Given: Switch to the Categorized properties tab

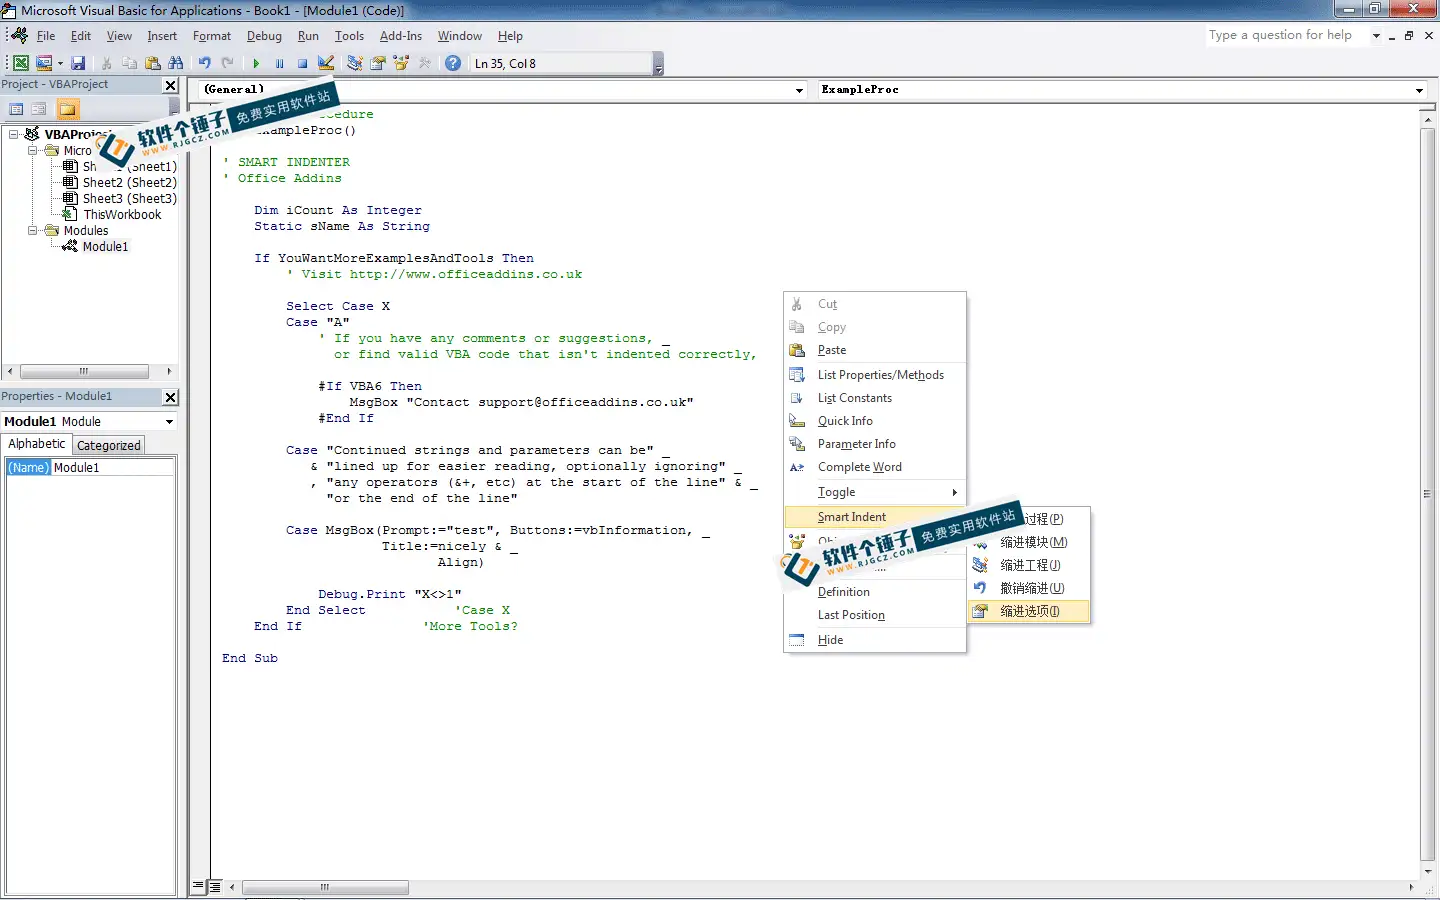Looking at the screenshot, I should [109, 446].
